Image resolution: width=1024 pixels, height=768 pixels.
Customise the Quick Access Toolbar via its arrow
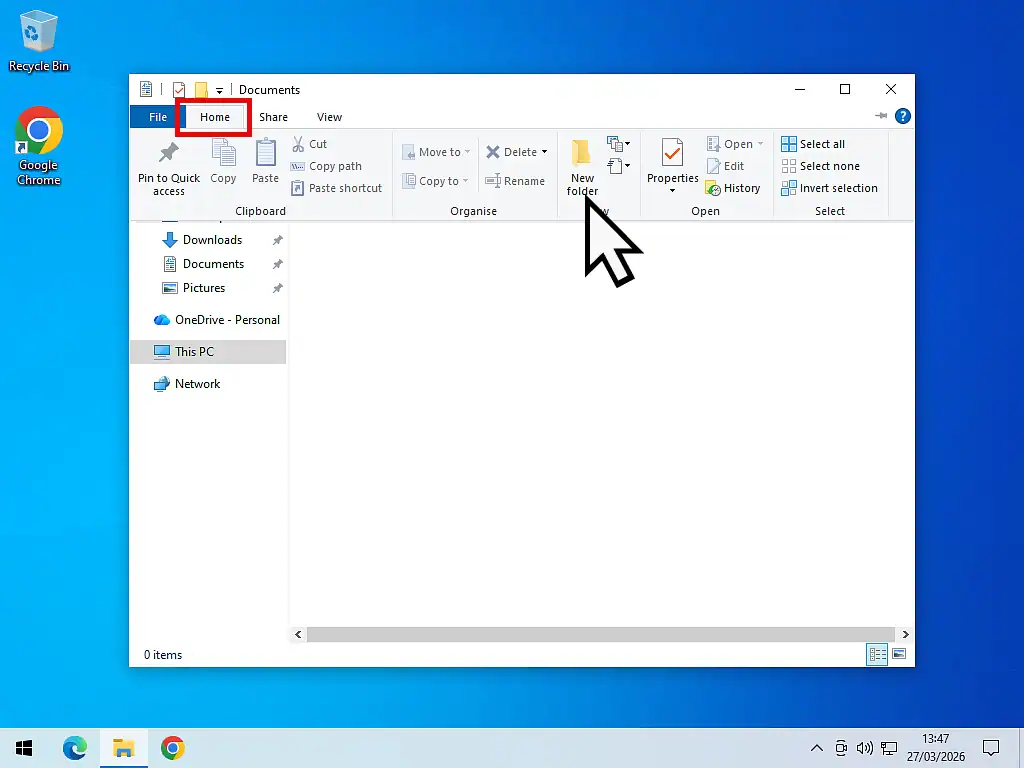219,89
